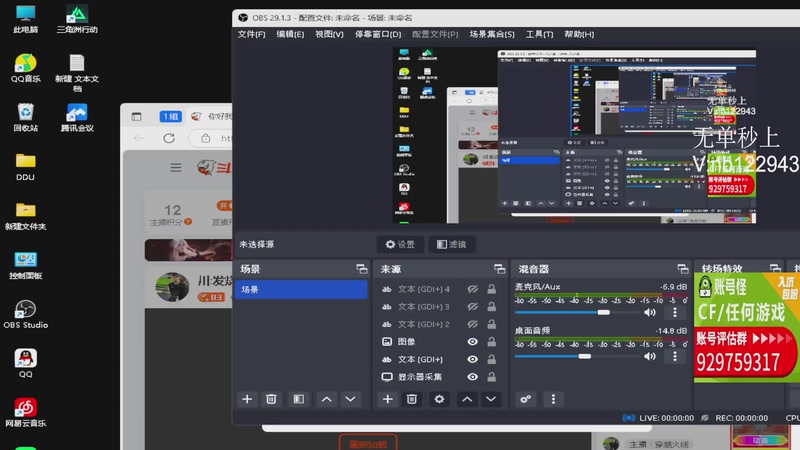
Task: Open the 帮助(H) menu
Action: click(579, 34)
